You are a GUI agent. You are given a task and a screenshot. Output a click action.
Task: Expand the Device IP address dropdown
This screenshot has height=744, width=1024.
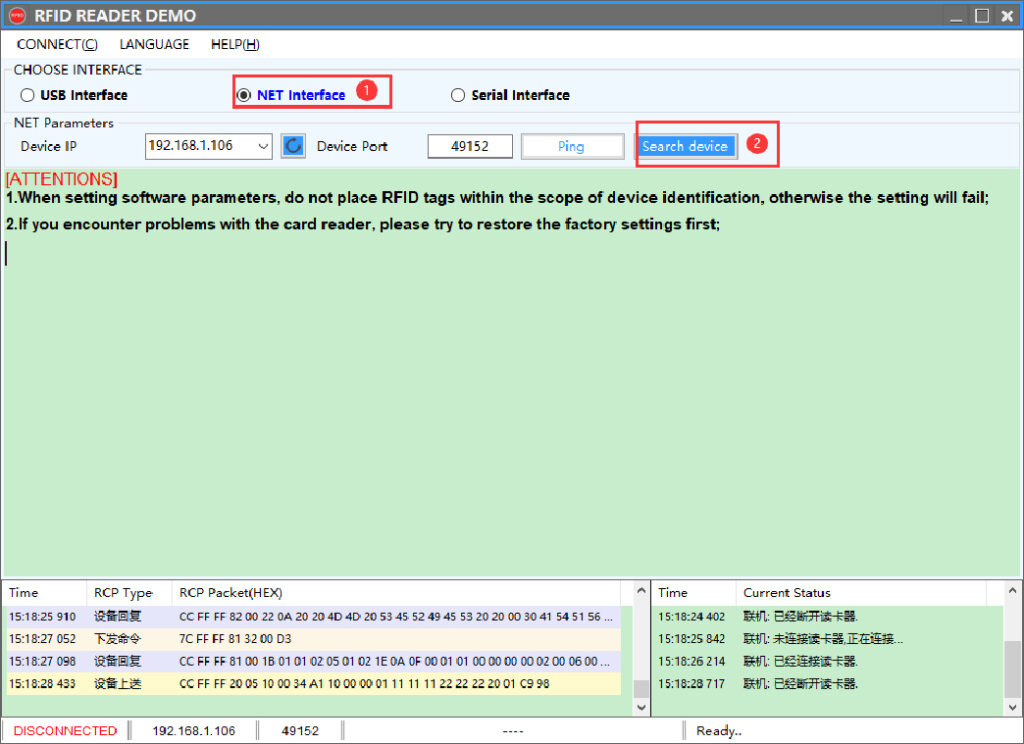click(x=263, y=146)
